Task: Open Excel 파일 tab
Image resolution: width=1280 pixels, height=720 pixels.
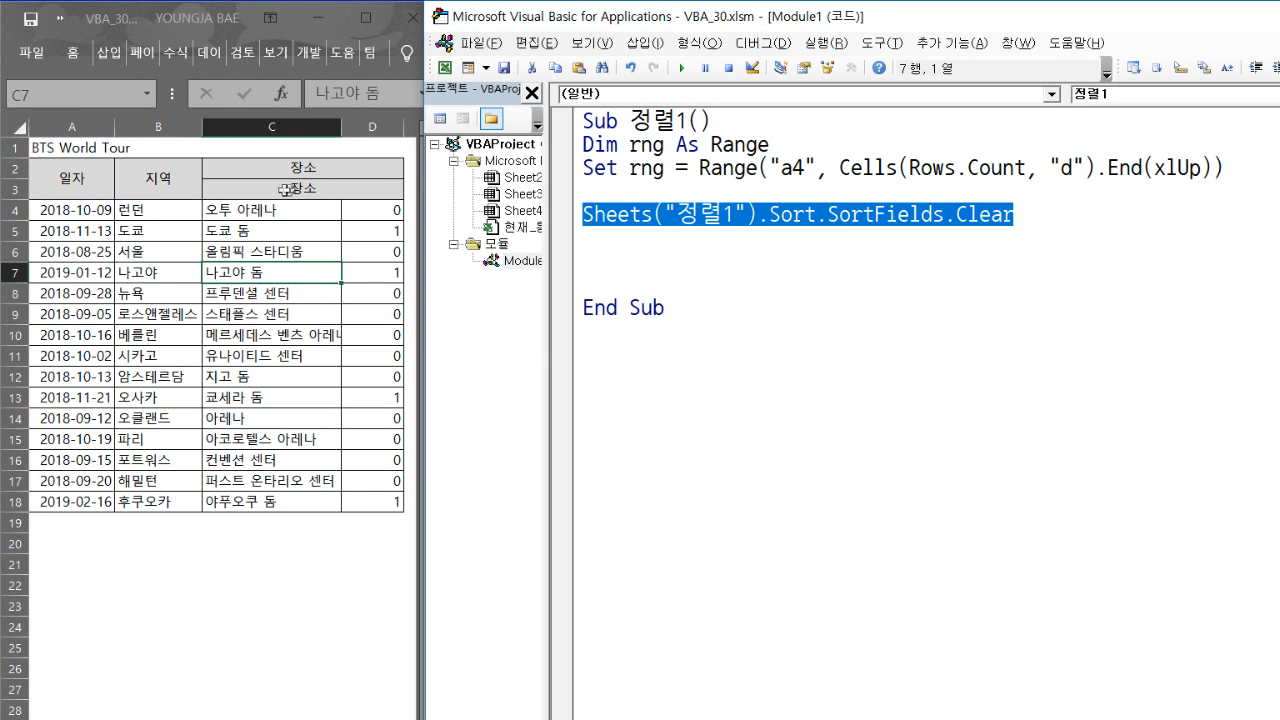Action: 31,53
